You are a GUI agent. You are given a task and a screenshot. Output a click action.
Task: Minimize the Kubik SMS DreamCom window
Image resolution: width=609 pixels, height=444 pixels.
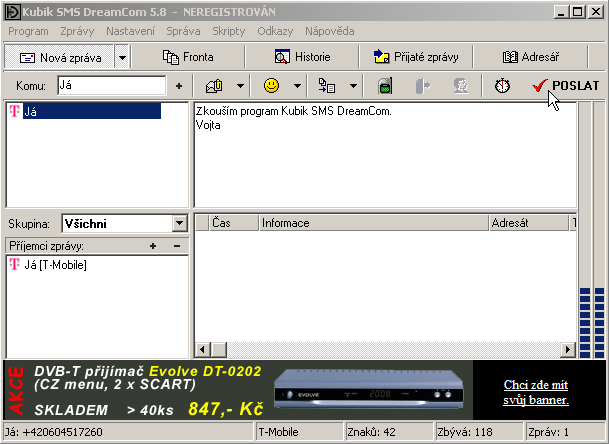pos(560,12)
